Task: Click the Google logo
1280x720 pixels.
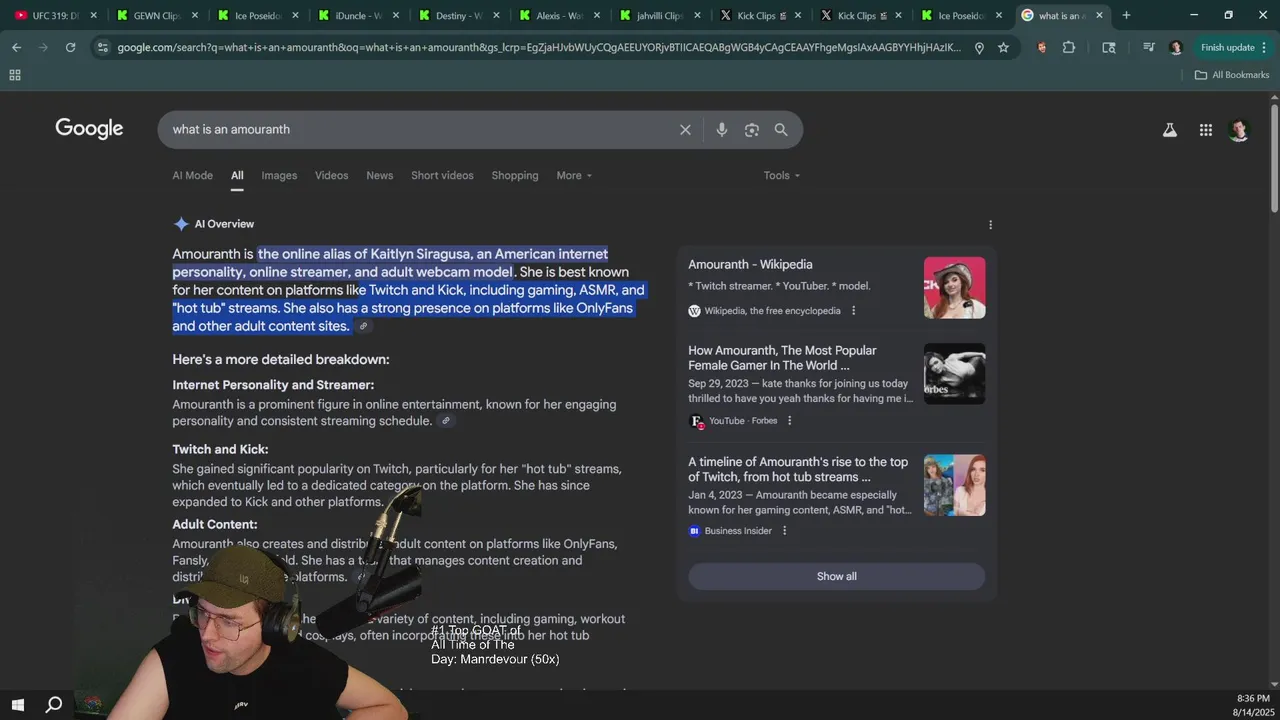Action: pyautogui.click(x=89, y=129)
